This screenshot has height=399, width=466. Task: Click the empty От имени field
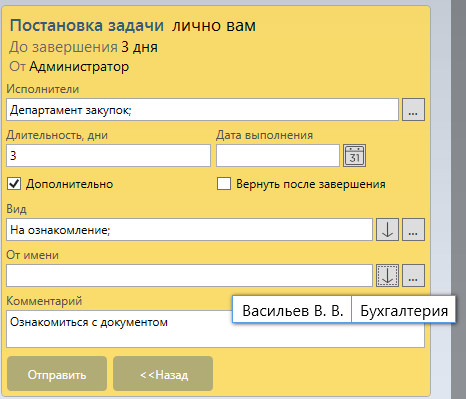click(x=189, y=275)
